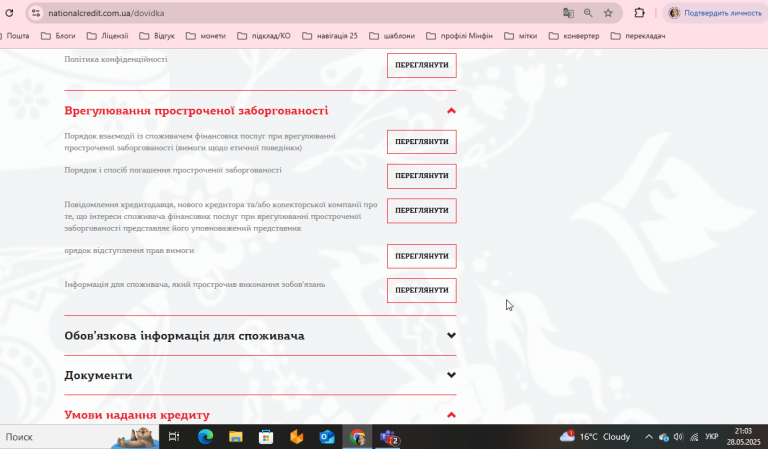Open the профілі Мінфін bookmarks folder
The height and width of the screenshot is (449, 768).
pos(459,36)
